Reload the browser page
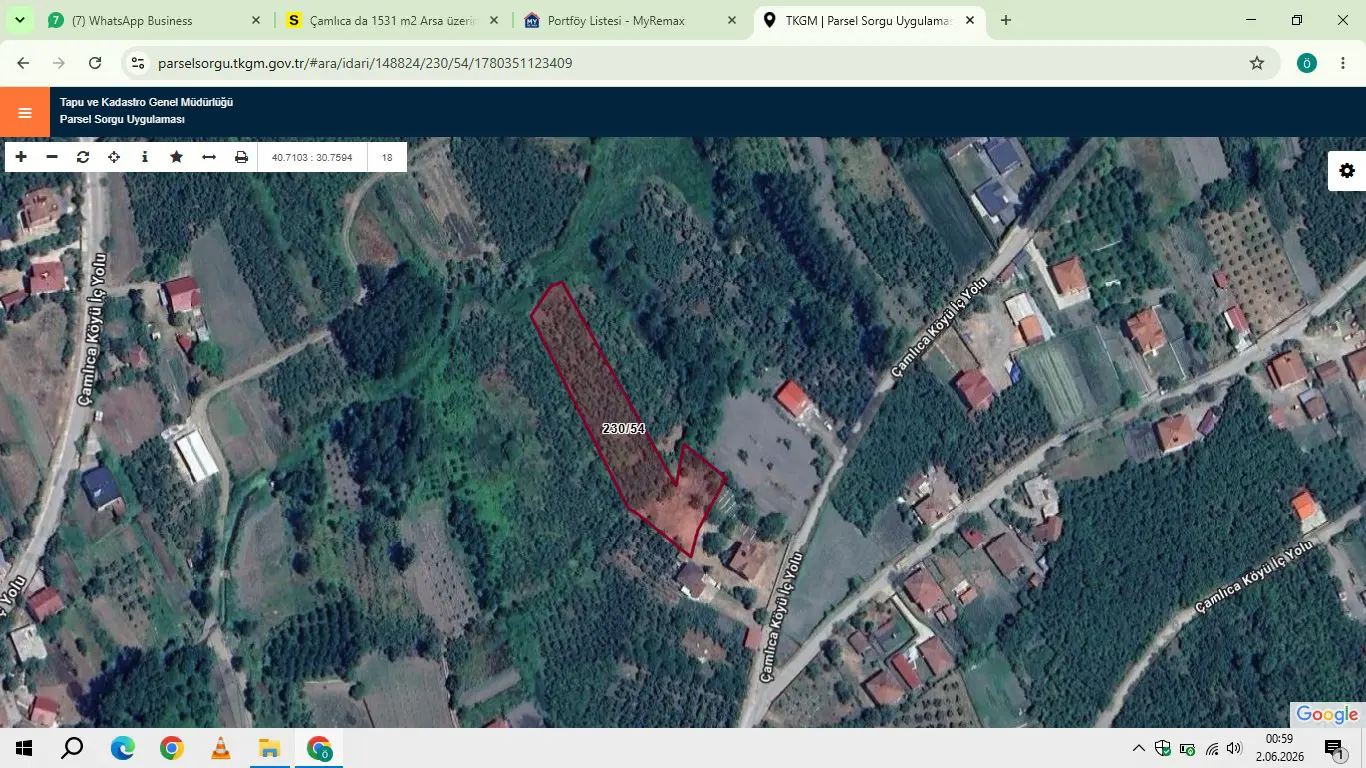 coord(95,63)
